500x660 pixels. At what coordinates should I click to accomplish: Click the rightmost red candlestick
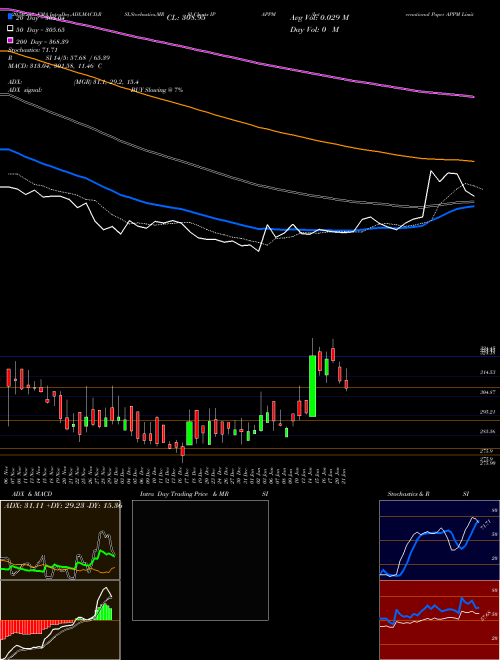(346, 384)
